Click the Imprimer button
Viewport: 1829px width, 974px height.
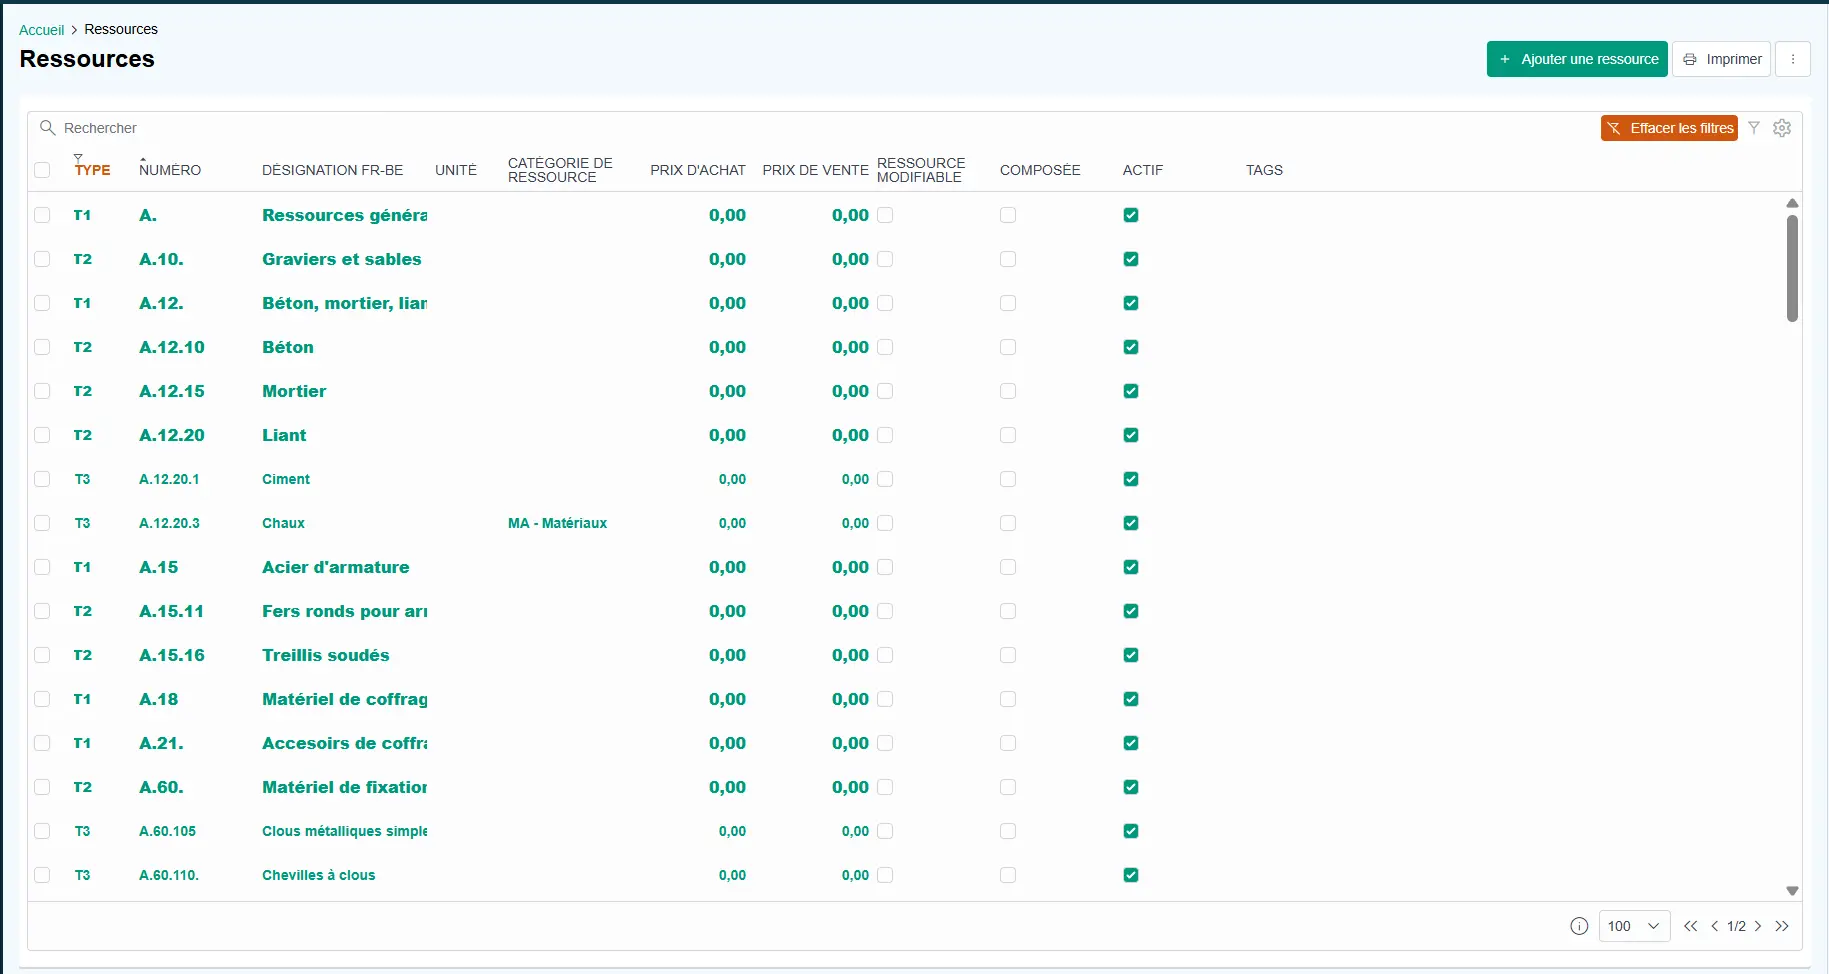pos(1722,59)
